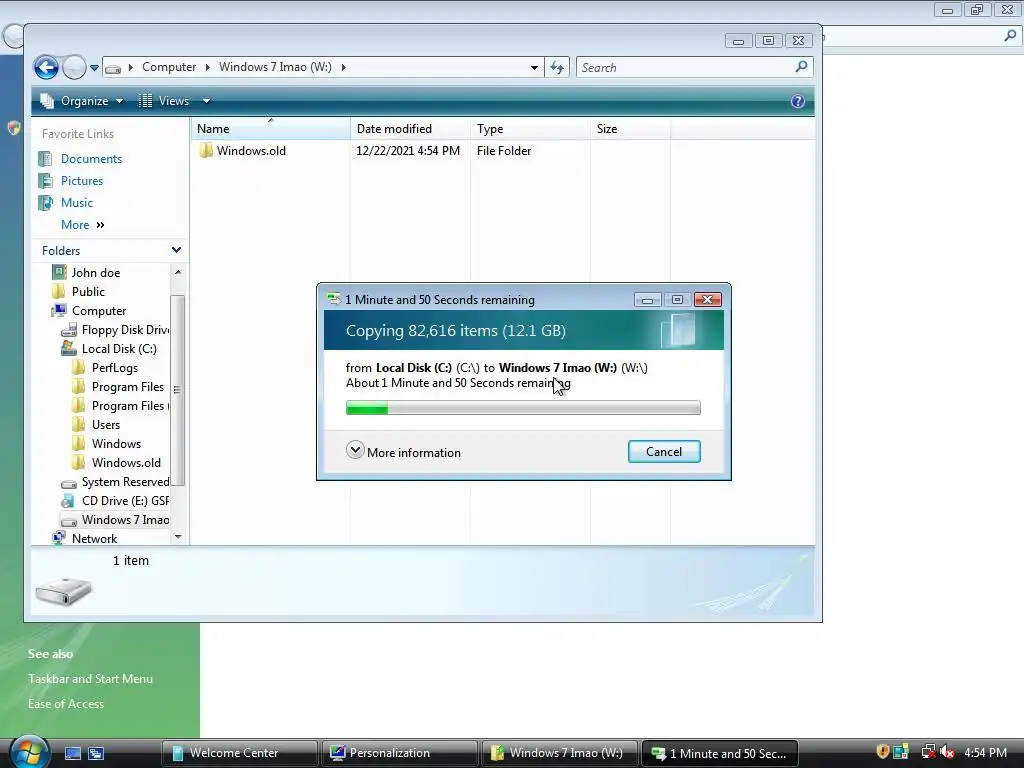This screenshot has width=1024, height=768.
Task: Sort by the Size column header
Action: tap(630, 129)
